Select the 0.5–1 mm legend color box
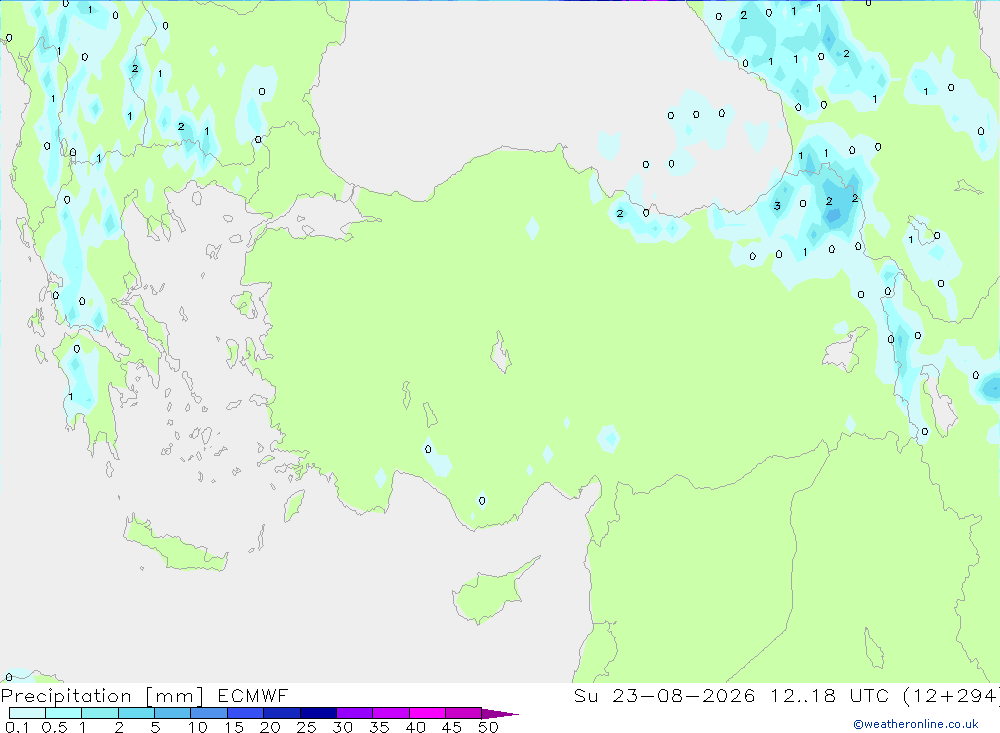This screenshot has width=1000, height=733. point(64,713)
